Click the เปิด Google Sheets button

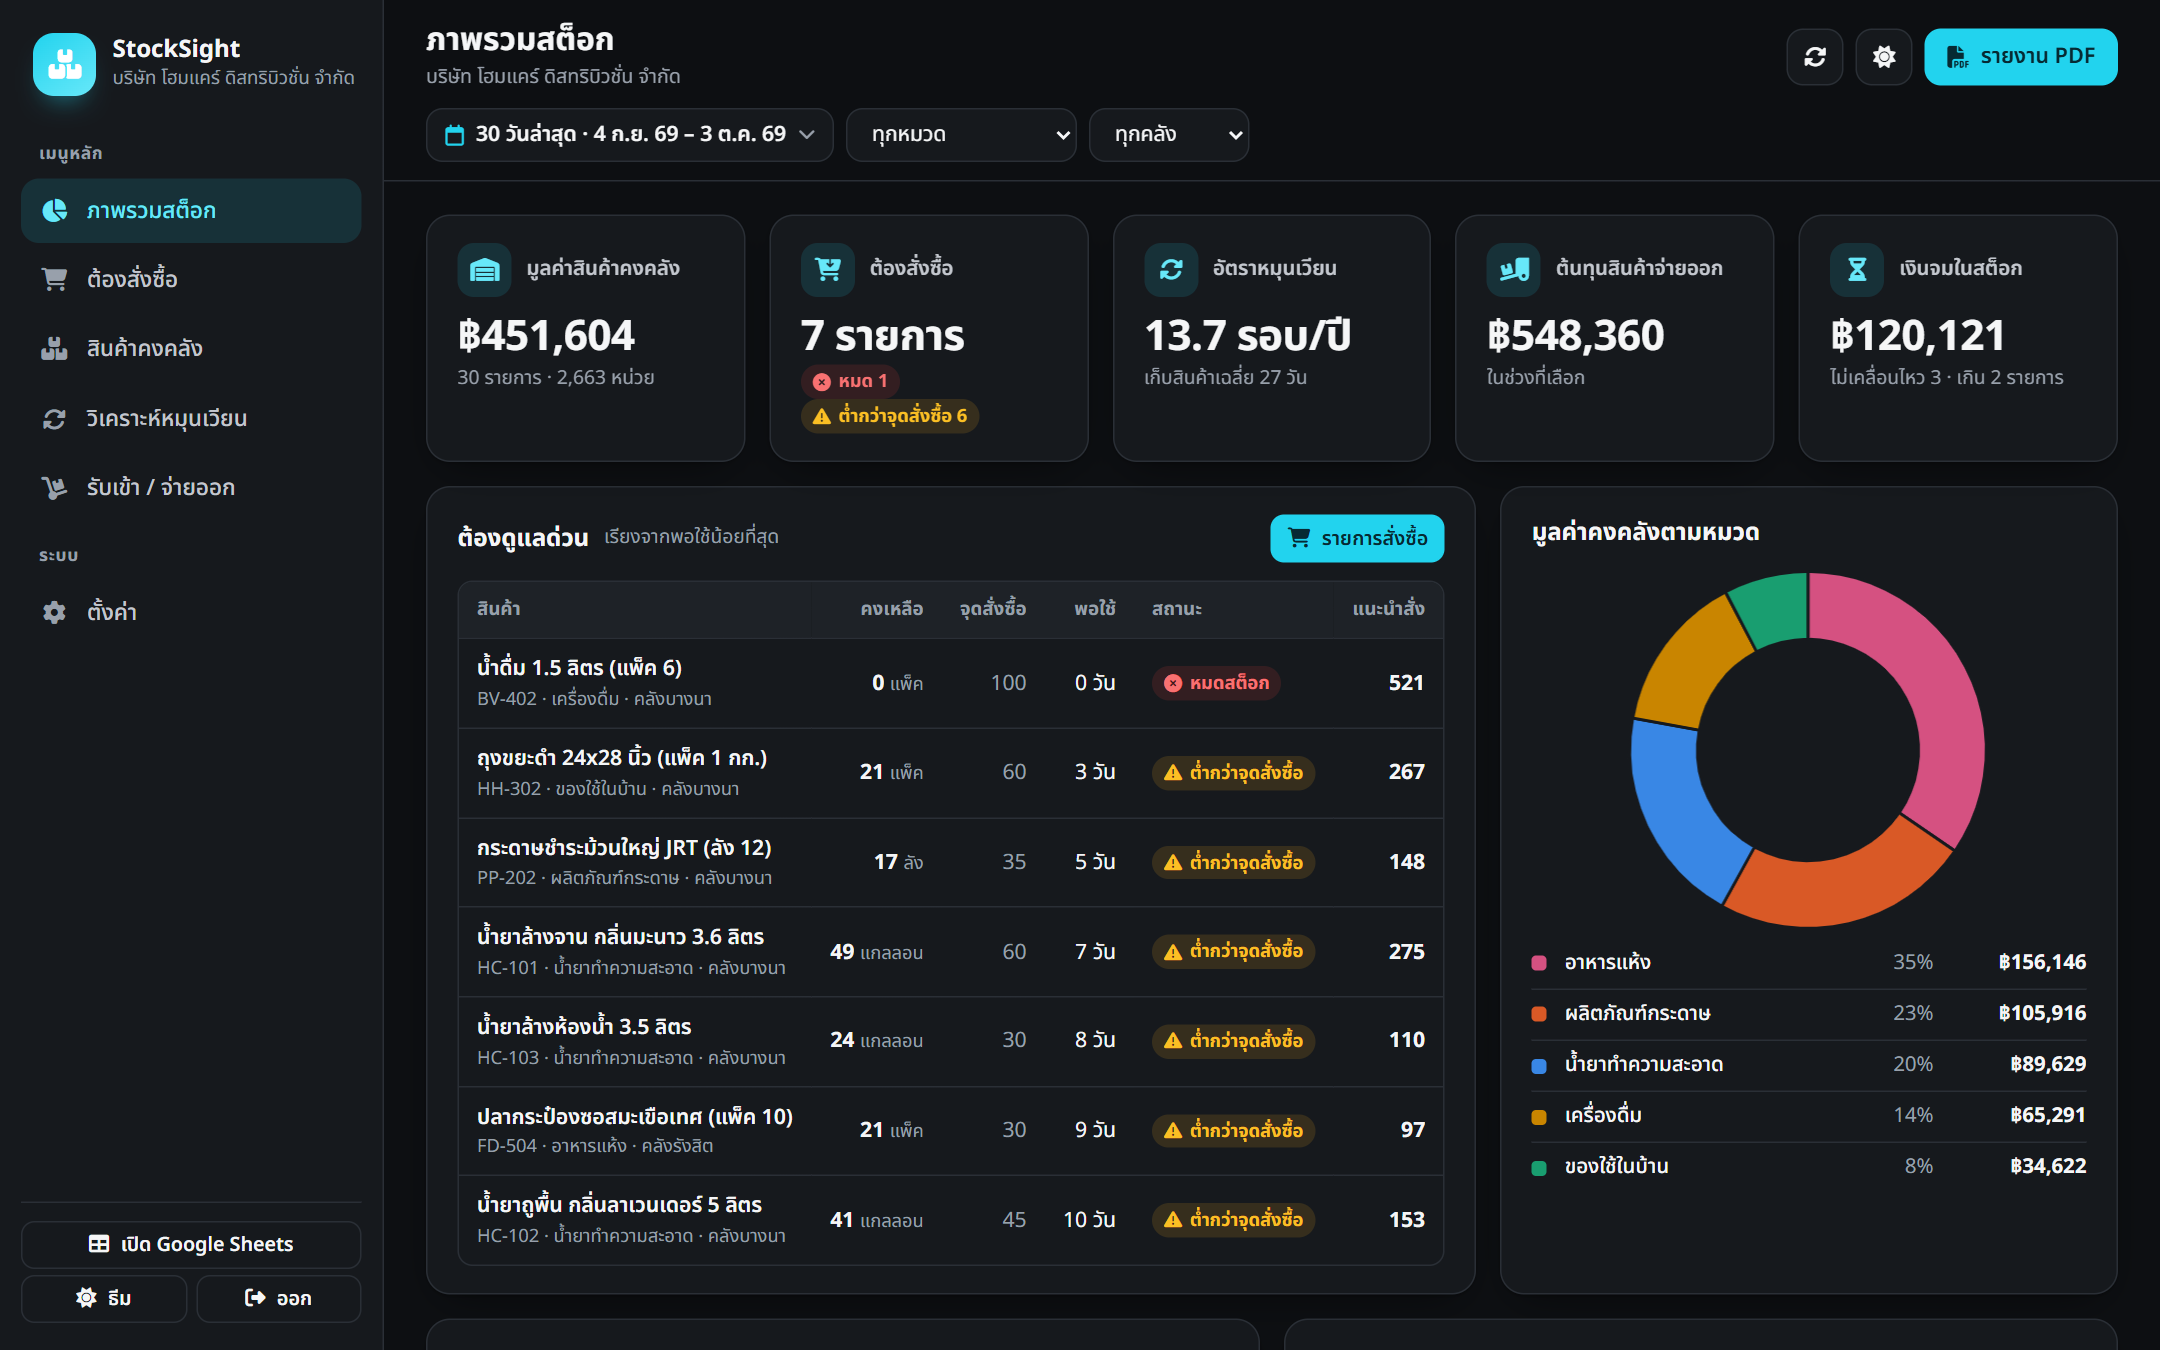click(x=191, y=1245)
